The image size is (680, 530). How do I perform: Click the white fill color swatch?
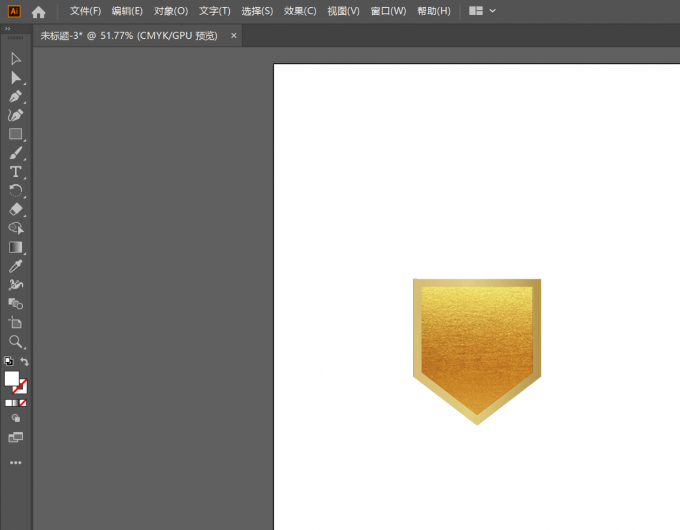[12, 378]
